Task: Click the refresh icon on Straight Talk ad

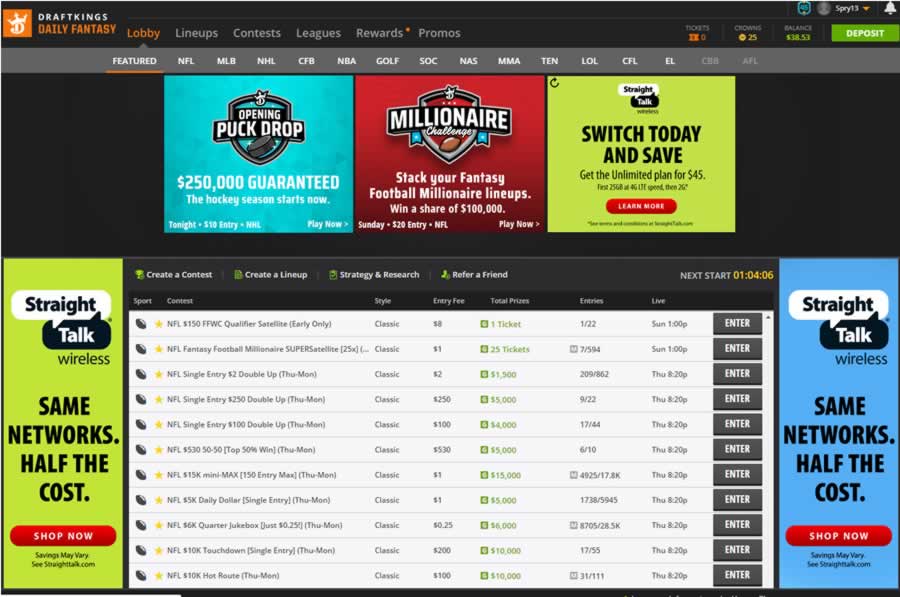Action: tap(554, 83)
